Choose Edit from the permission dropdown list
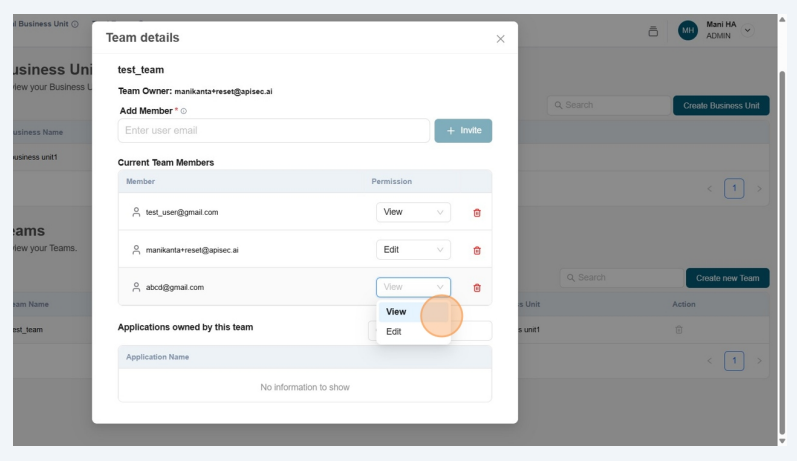This screenshot has width=797, height=461. point(395,332)
